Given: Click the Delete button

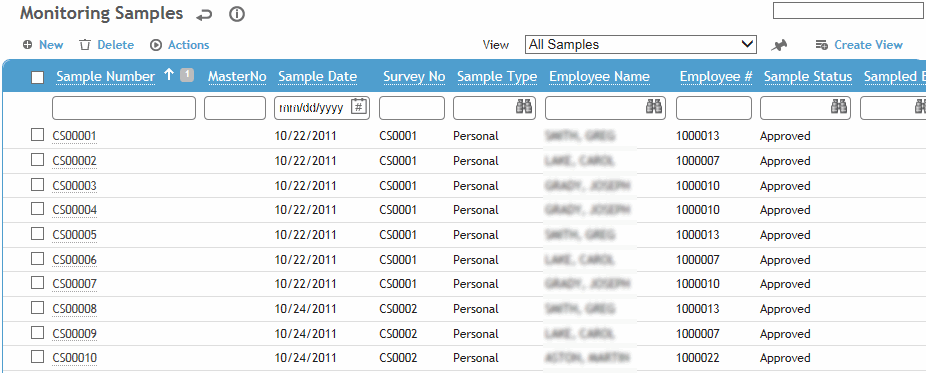Looking at the screenshot, I should pos(107,45).
